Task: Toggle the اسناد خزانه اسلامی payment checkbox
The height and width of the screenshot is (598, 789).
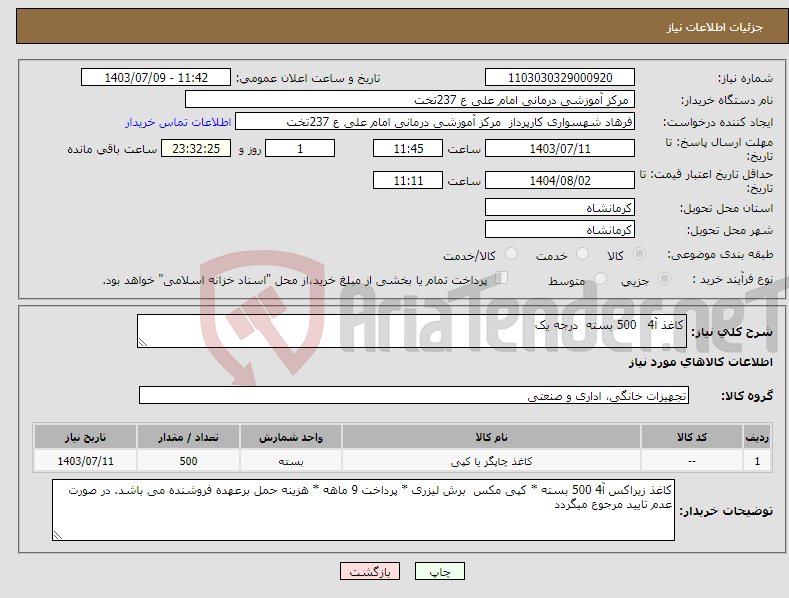Action: [x=502, y=277]
